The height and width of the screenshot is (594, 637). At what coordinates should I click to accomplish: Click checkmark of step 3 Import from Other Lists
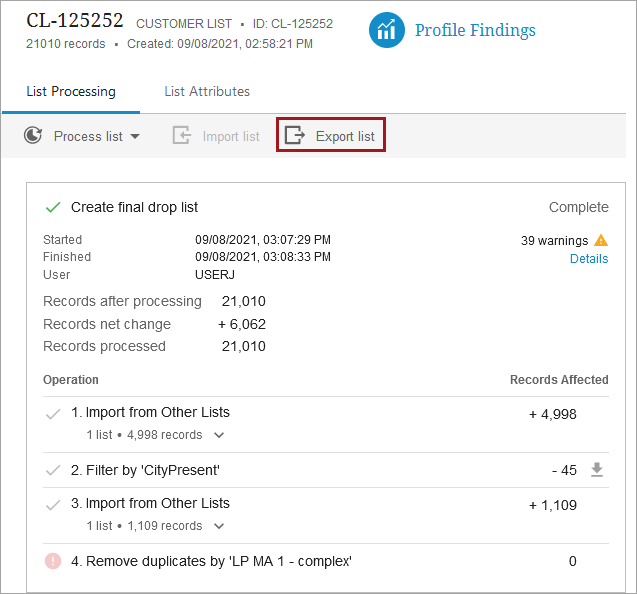point(53,505)
